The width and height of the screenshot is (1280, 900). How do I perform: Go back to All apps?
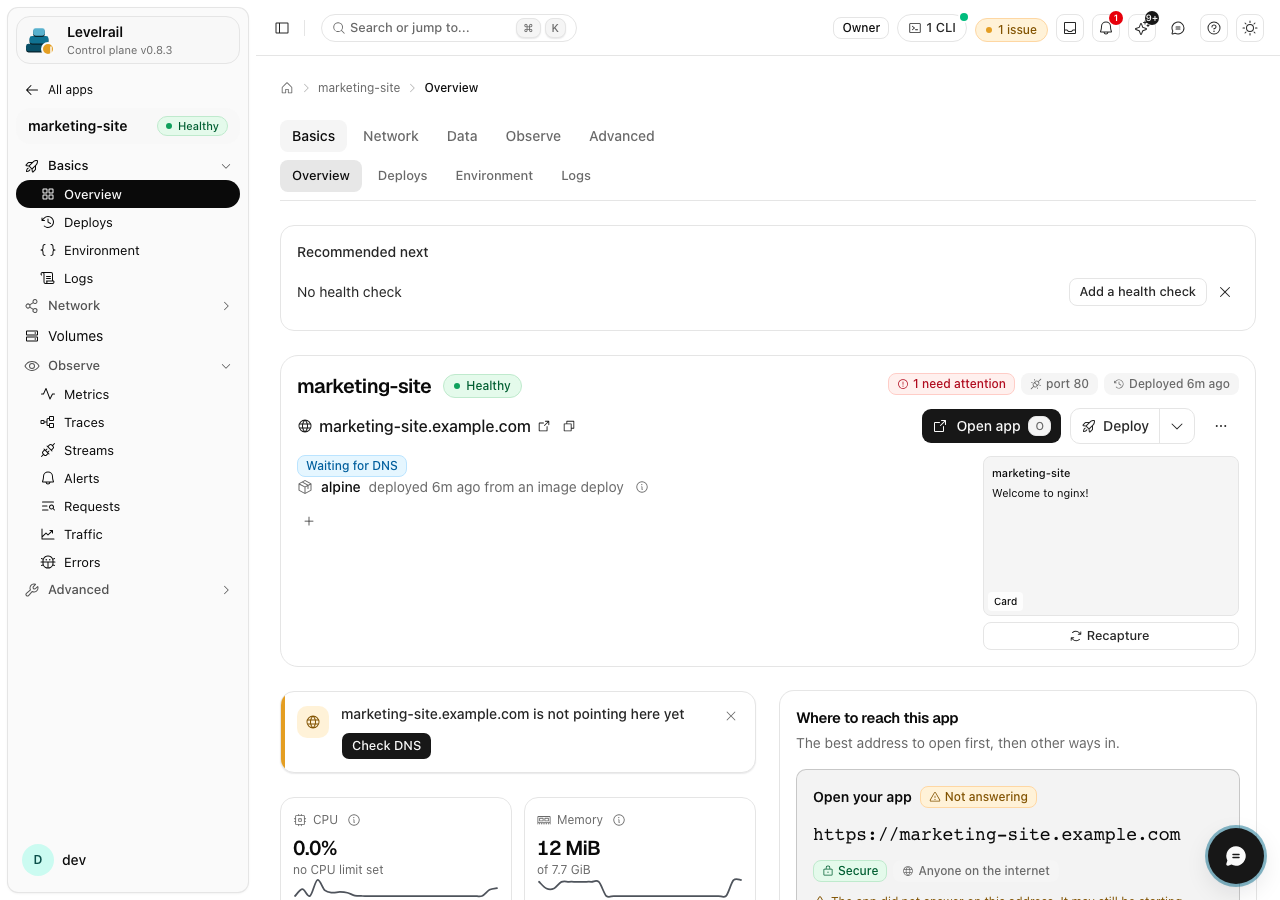(59, 90)
